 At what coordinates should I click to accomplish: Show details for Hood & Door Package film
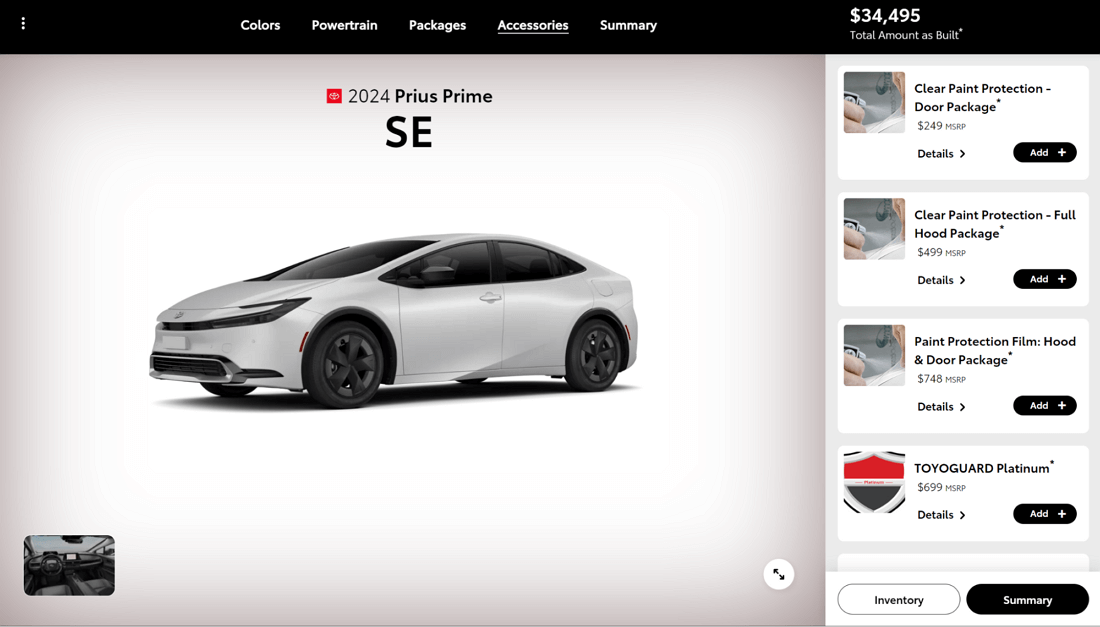tap(941, 407)
